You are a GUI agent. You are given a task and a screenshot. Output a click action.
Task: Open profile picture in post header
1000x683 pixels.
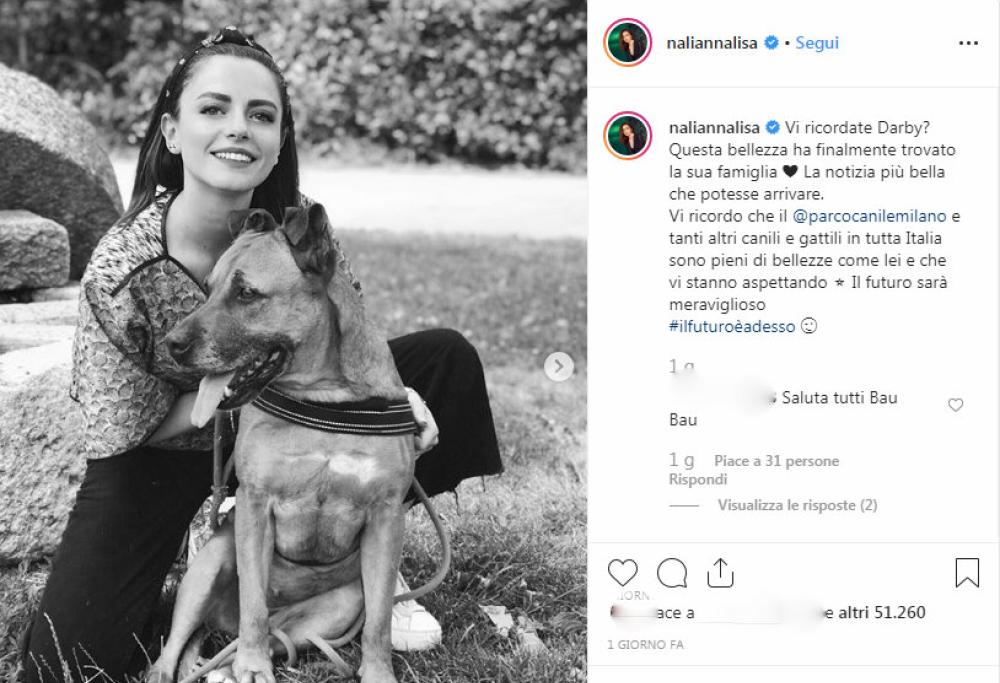pos(628,44)
